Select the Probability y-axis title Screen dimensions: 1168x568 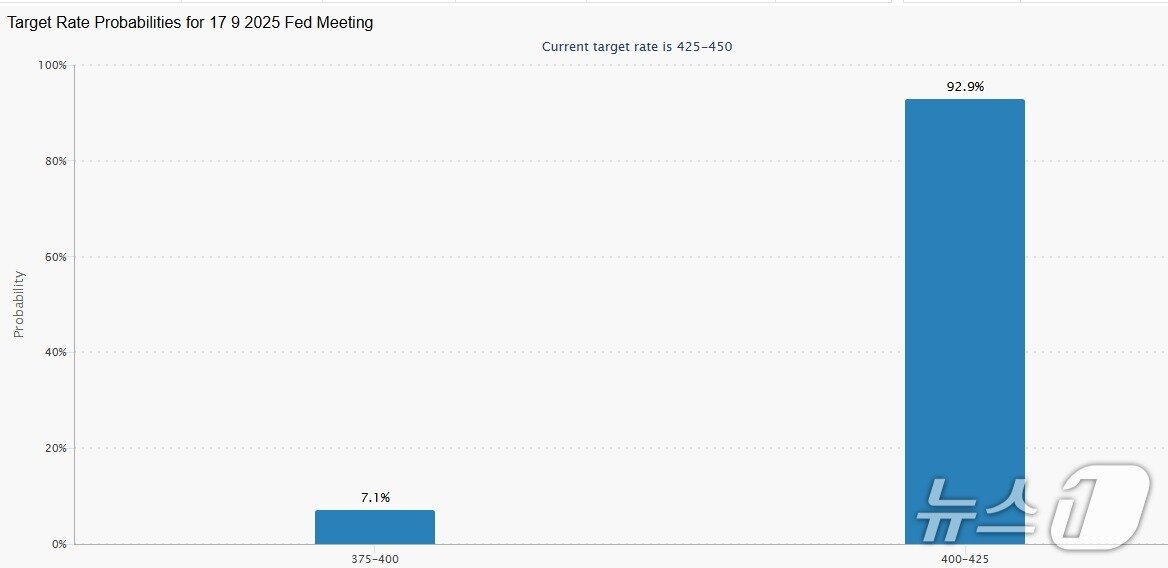pos(19,304)
